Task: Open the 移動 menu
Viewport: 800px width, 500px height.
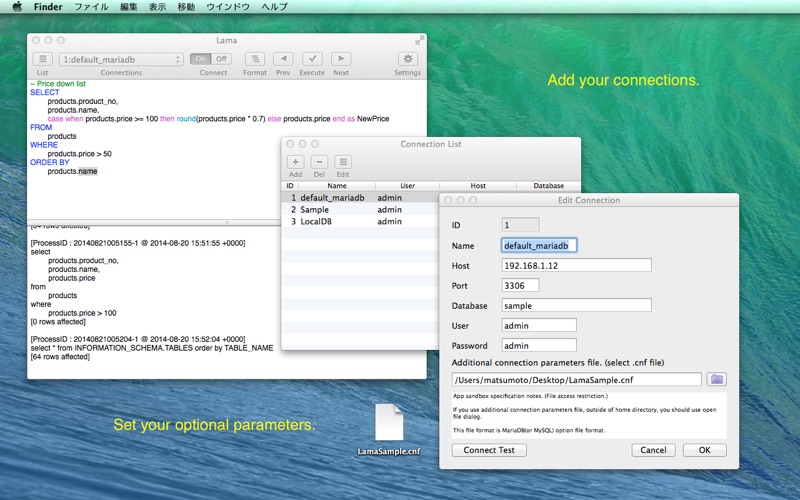Action: (x=186, y=7)
